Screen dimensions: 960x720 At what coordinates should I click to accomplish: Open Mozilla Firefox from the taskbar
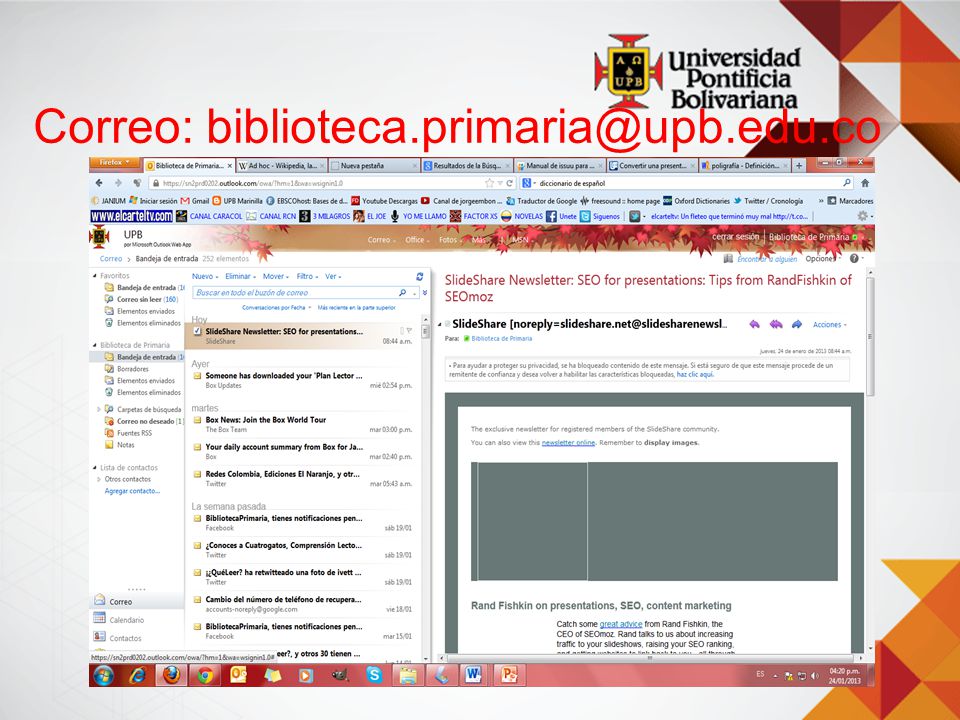[x=171, y=675]
